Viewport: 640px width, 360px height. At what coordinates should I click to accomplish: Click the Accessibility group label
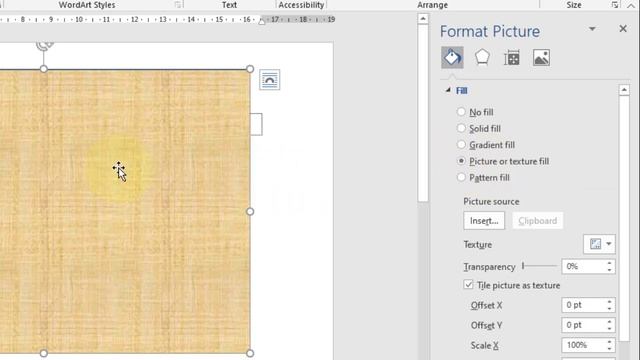pos(301,5)
